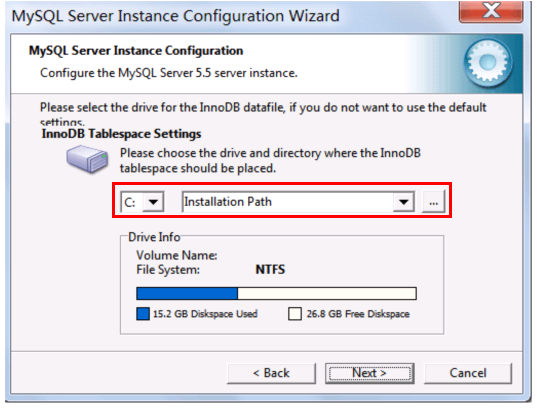Screen dimensions: 537x408
Task: Cancel the configuration wizard
Action: coord(468,373)
